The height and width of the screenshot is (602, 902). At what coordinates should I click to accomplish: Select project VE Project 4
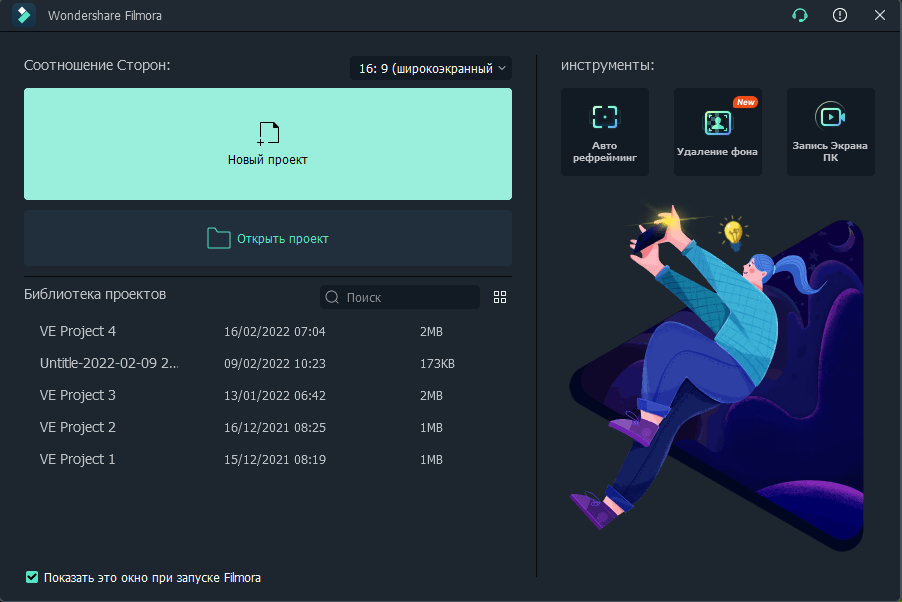[78, 332]
